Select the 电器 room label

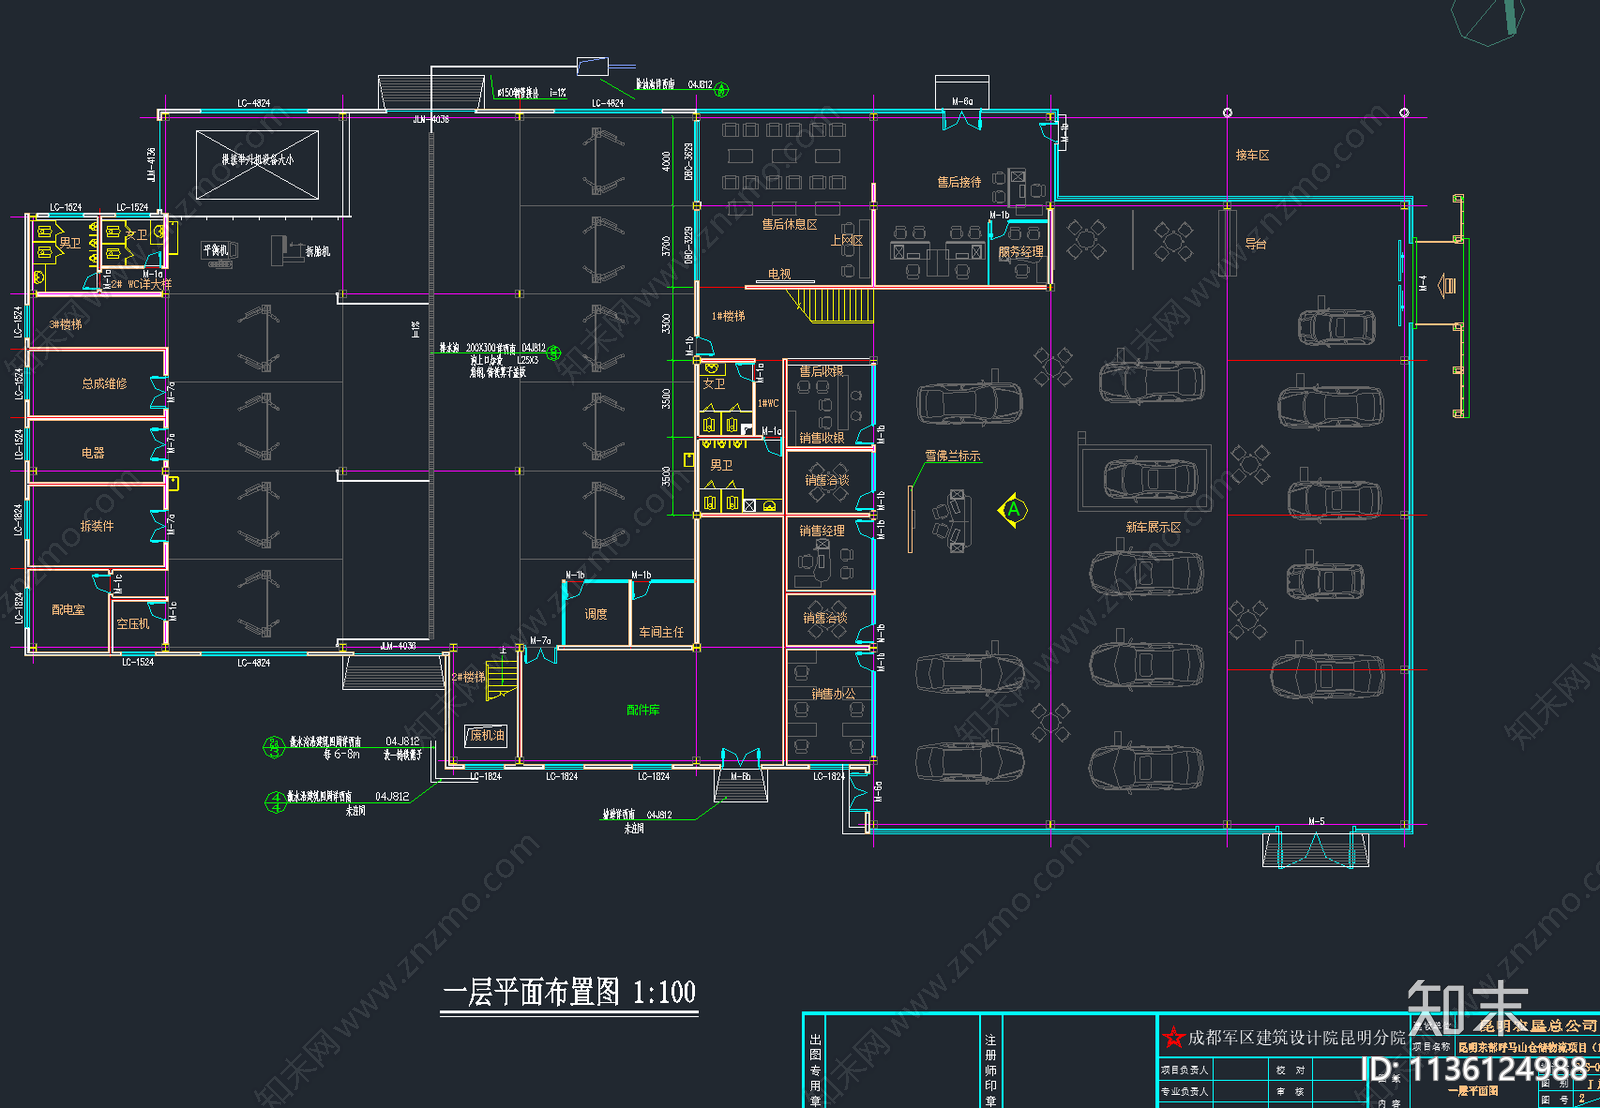(93, 453)
